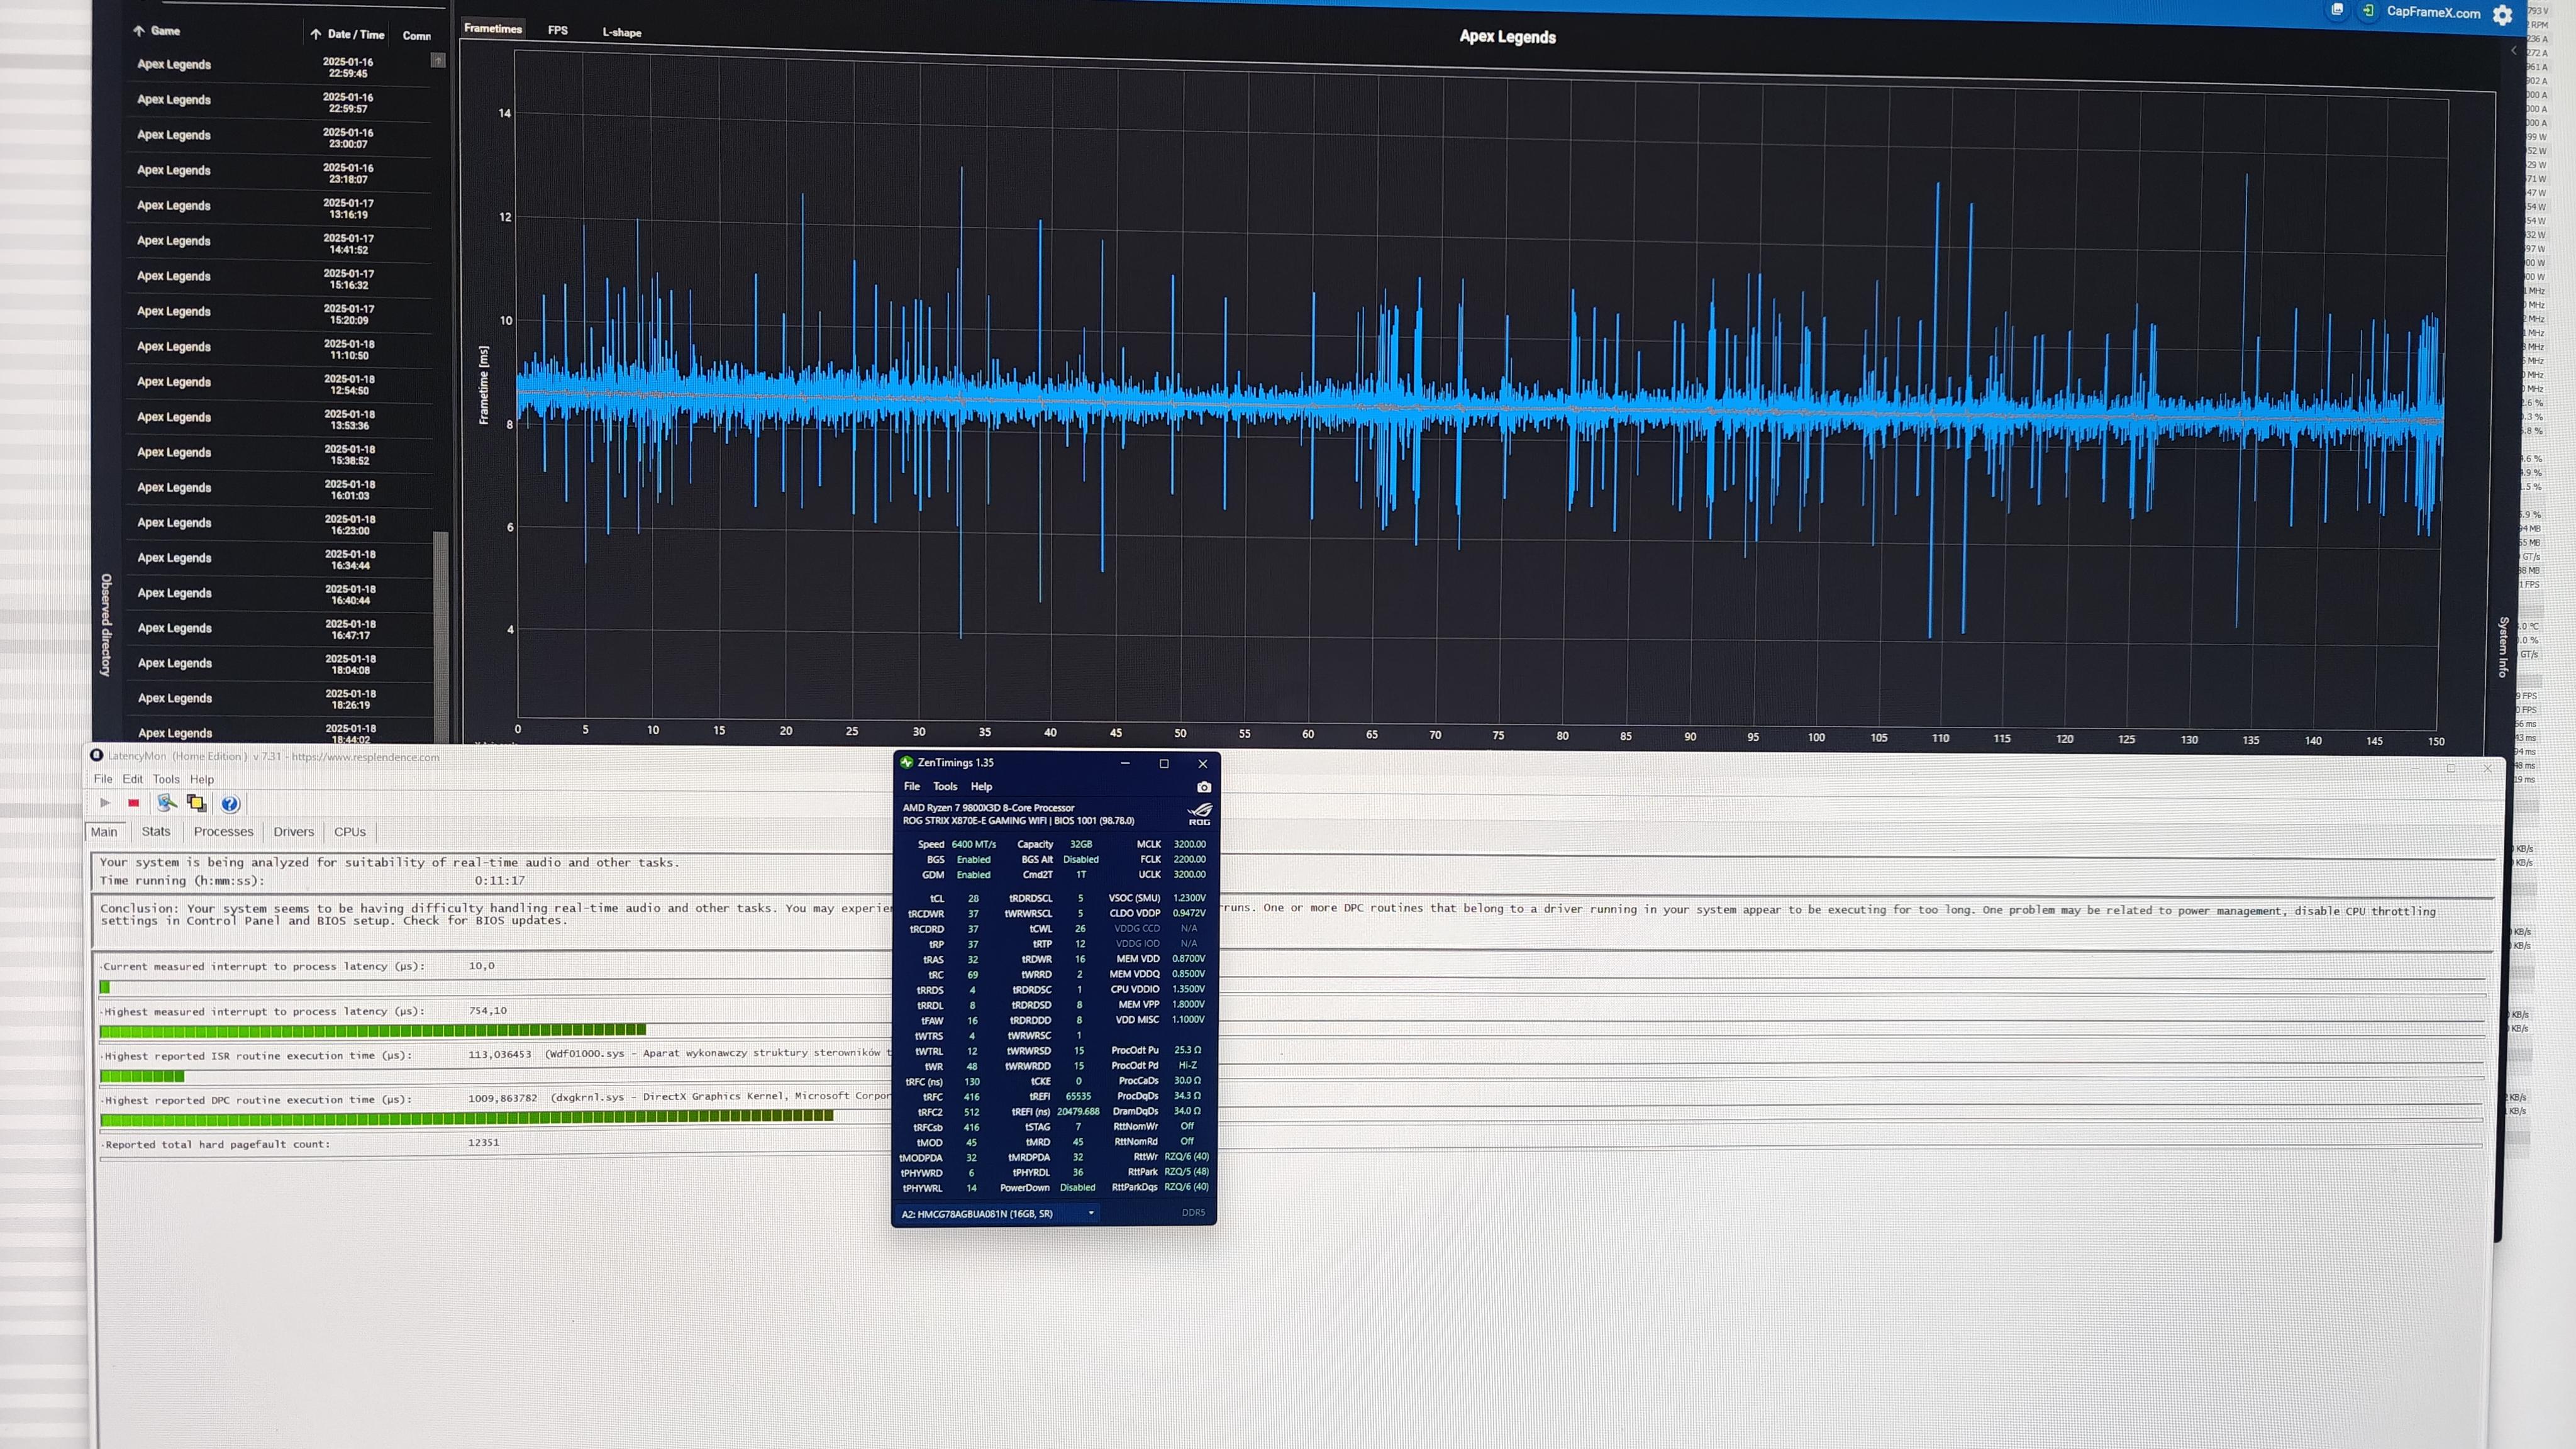
Task: Click the yellow overlapping-windows toolbar icon
Action: [197, 803]
